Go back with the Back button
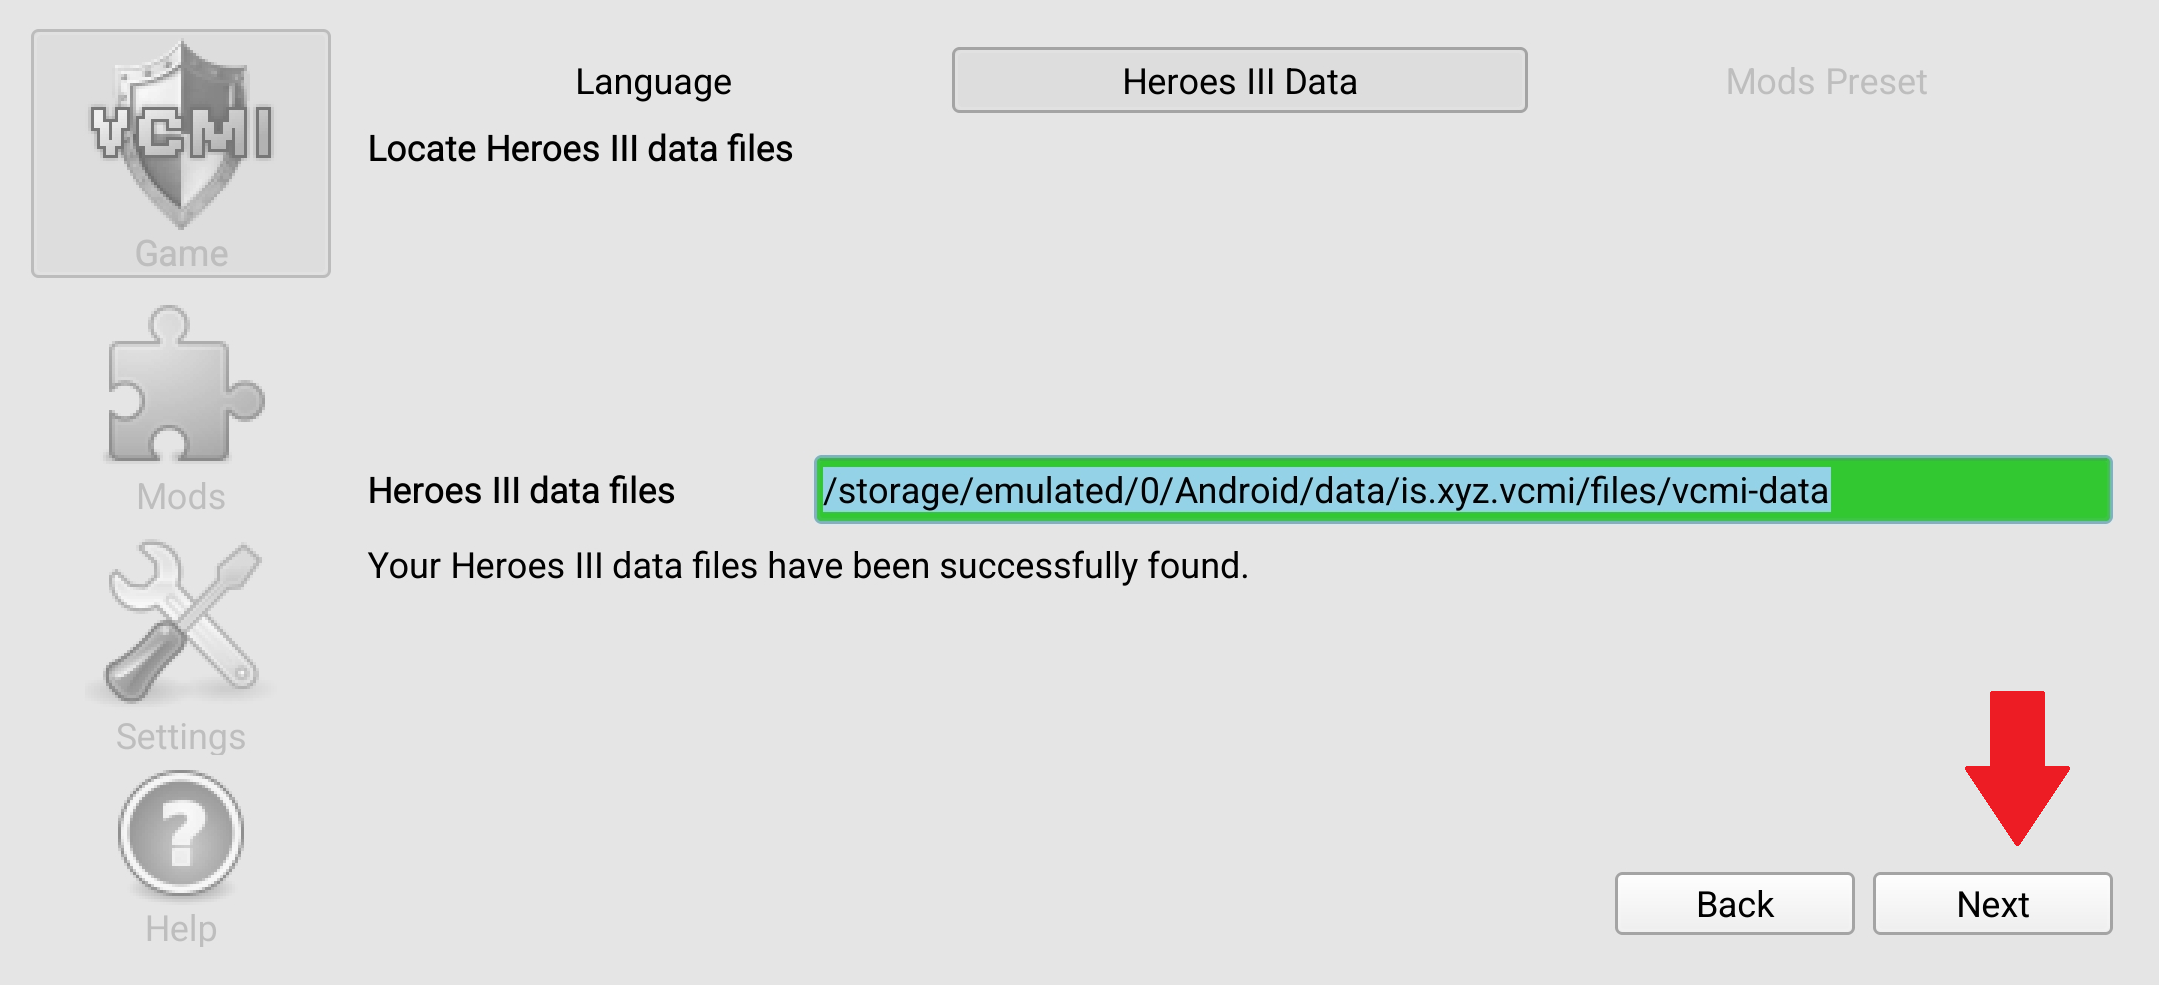The width and height of the screenshot is (2159, 985). coord(1734,904)
